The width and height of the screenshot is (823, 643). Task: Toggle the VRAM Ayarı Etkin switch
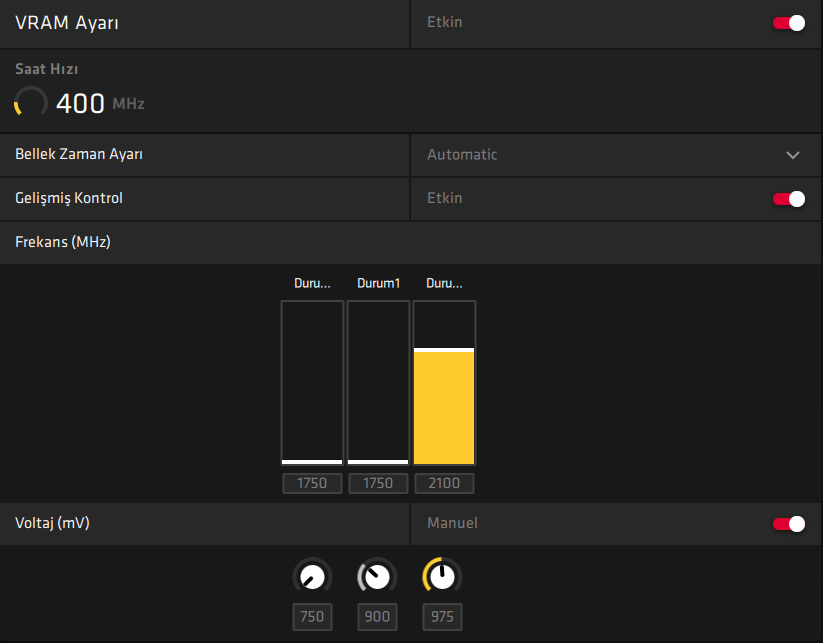(x=788, y=23)
